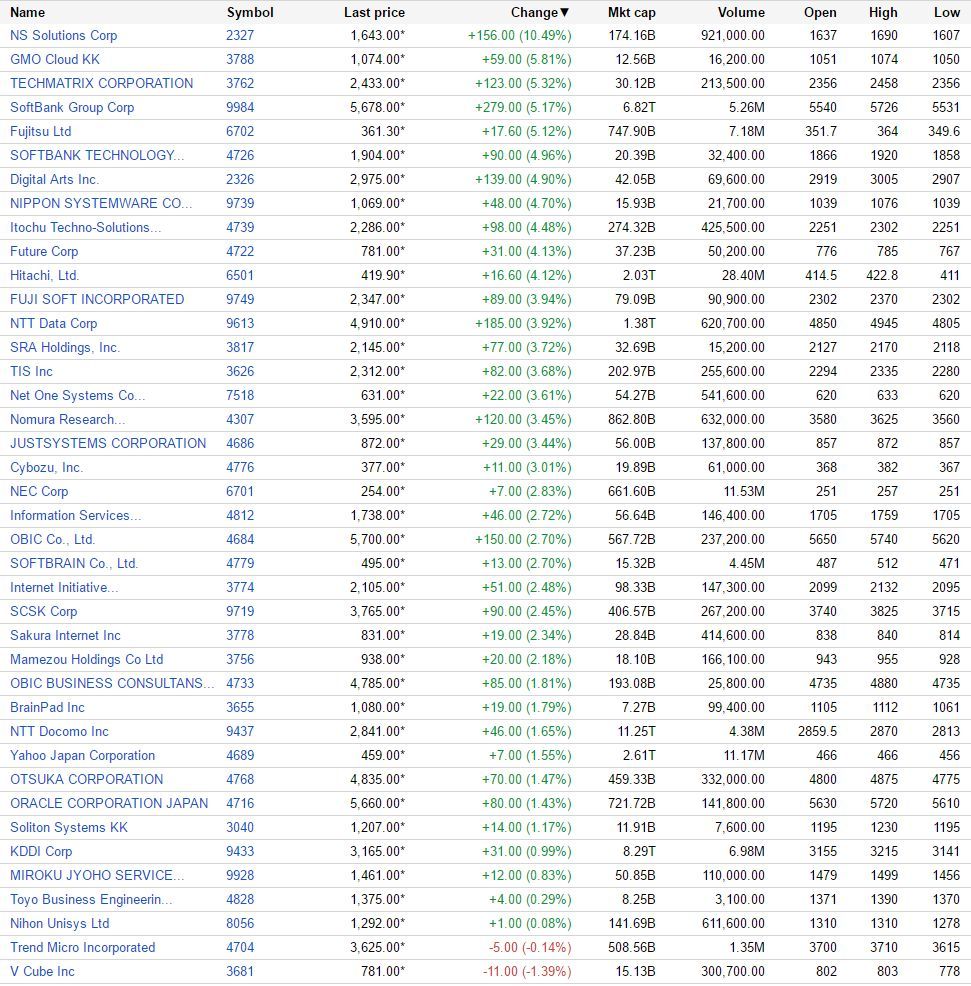Viewport: 971px width, 986px height.
Task: Open SOFTBANK TECHNOLOGY... link
Action: click(x=97, y=155)
